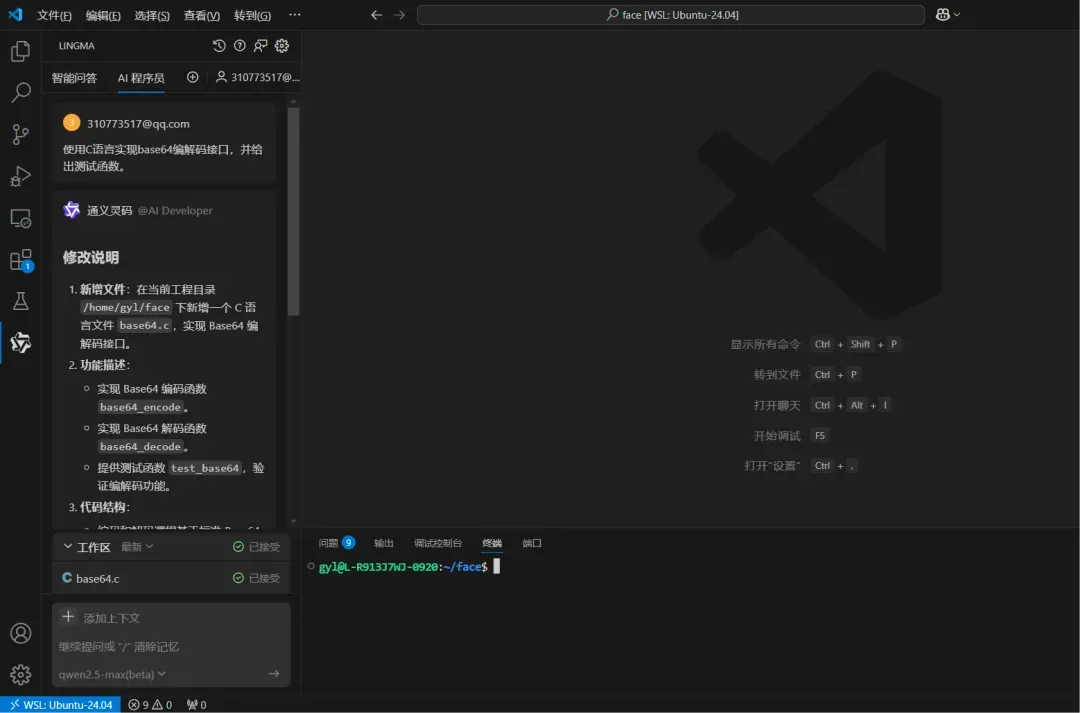This screenshot has height=713, width=1080.
Task: Open the Explorer view in activity bar
Action: [x=21, y=51]
